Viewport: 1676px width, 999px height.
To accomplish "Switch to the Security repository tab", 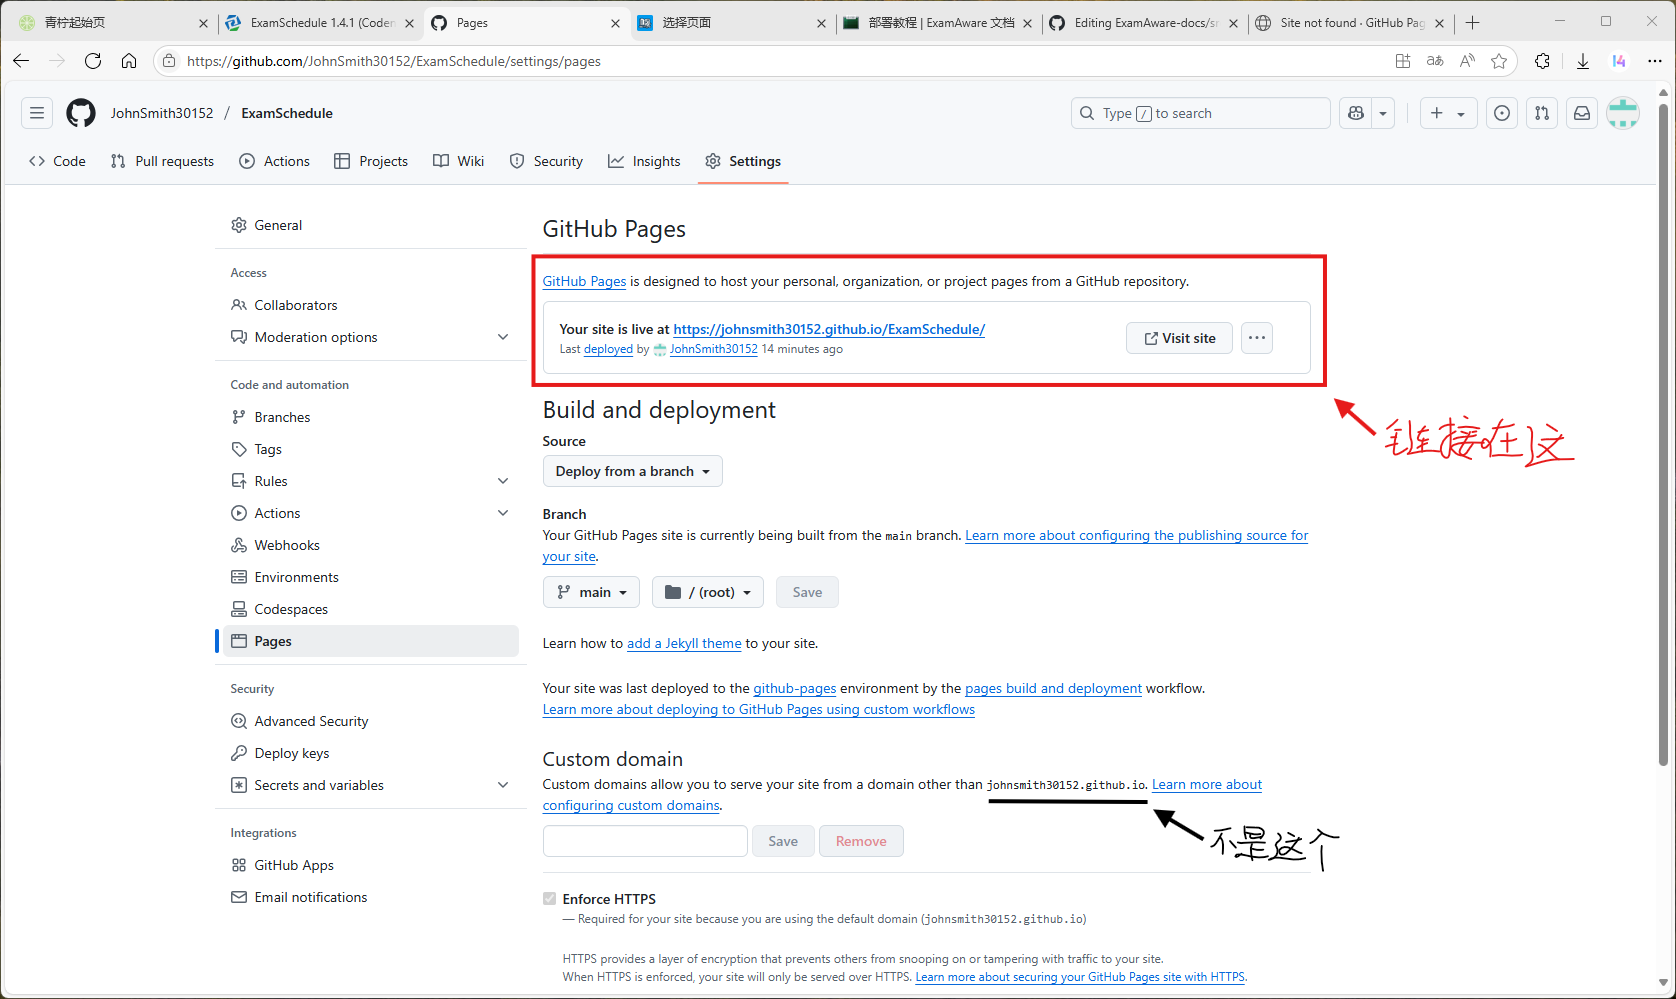I will pyautogui.click(x=546, y=161).
